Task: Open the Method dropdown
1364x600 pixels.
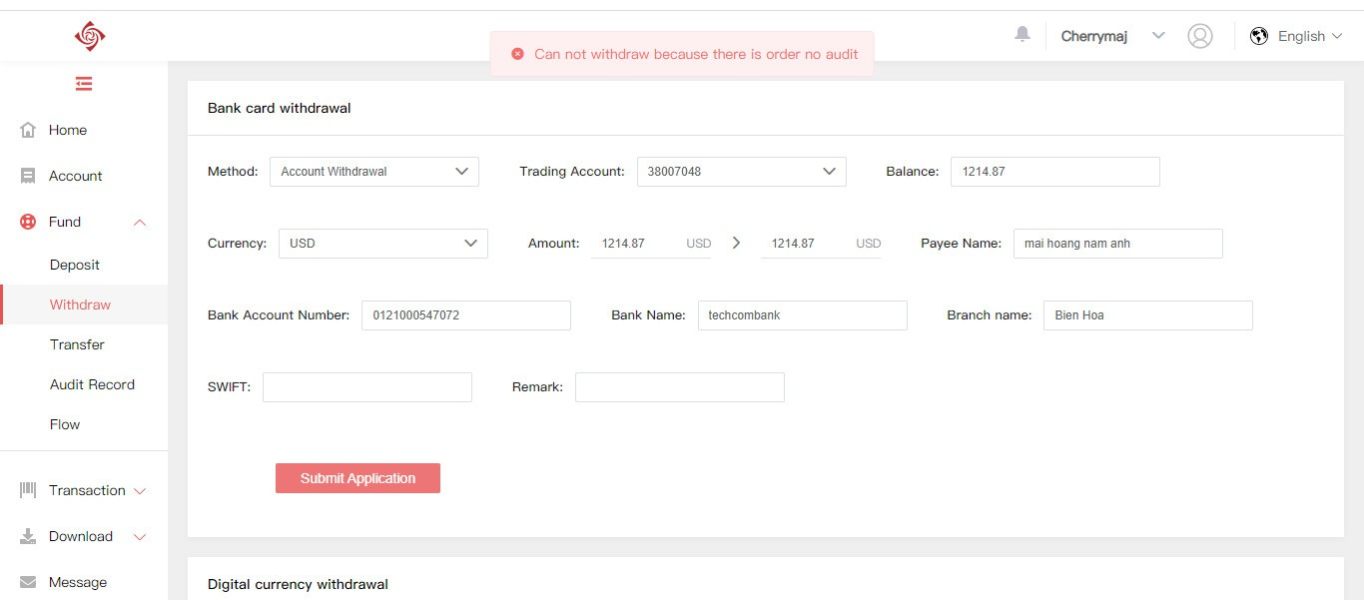Action: [374, 172]
